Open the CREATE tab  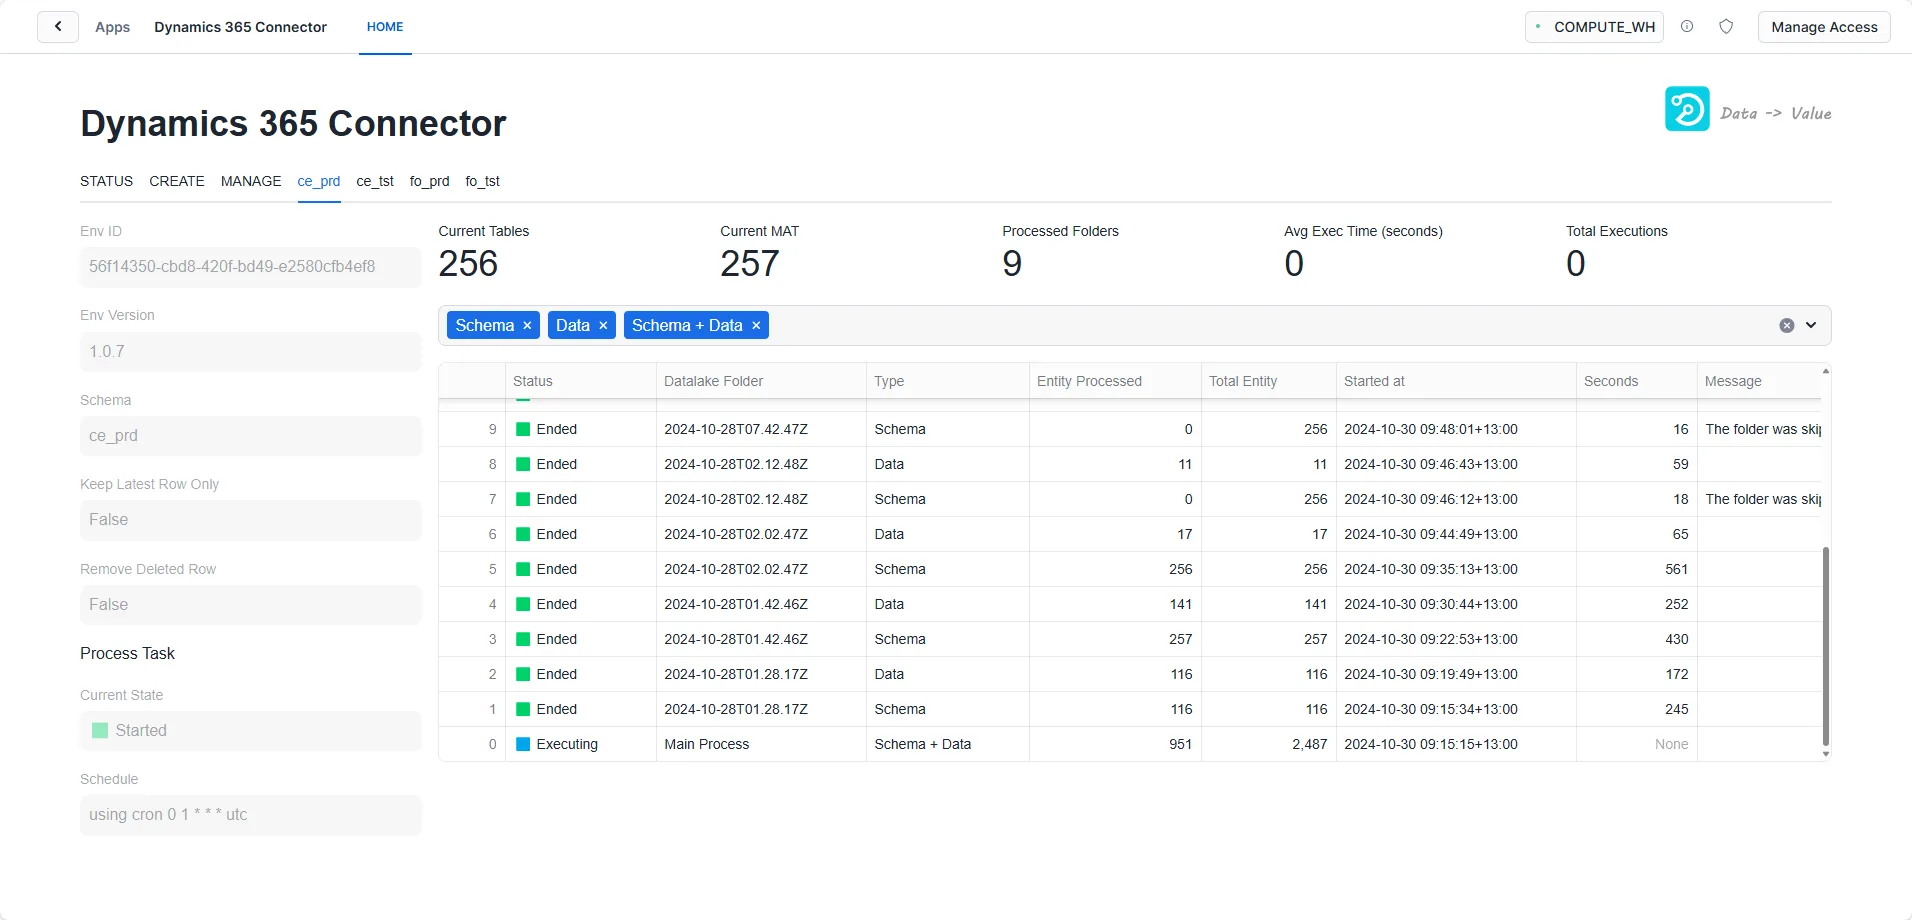tap(177, 181)
